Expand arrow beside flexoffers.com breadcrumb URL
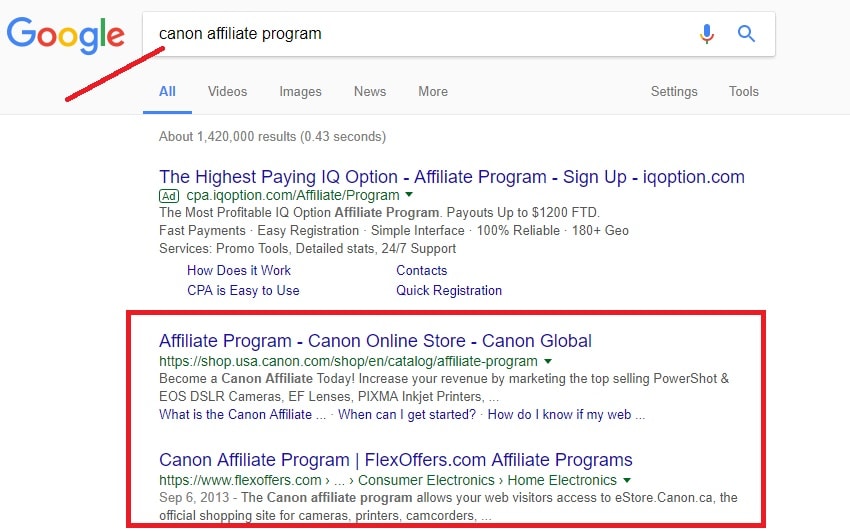The height and width of the screenshot is (531, 850). click(x=627, y=480)
